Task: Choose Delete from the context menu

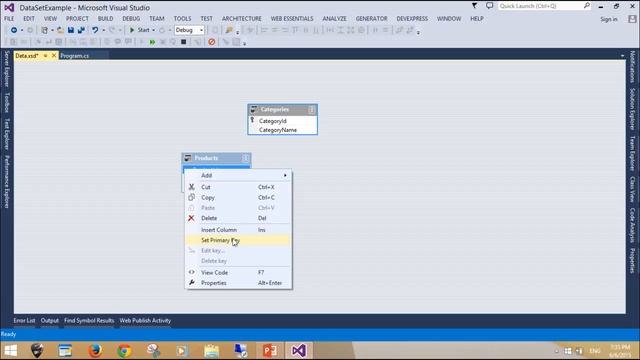Action: coord(238,218)
